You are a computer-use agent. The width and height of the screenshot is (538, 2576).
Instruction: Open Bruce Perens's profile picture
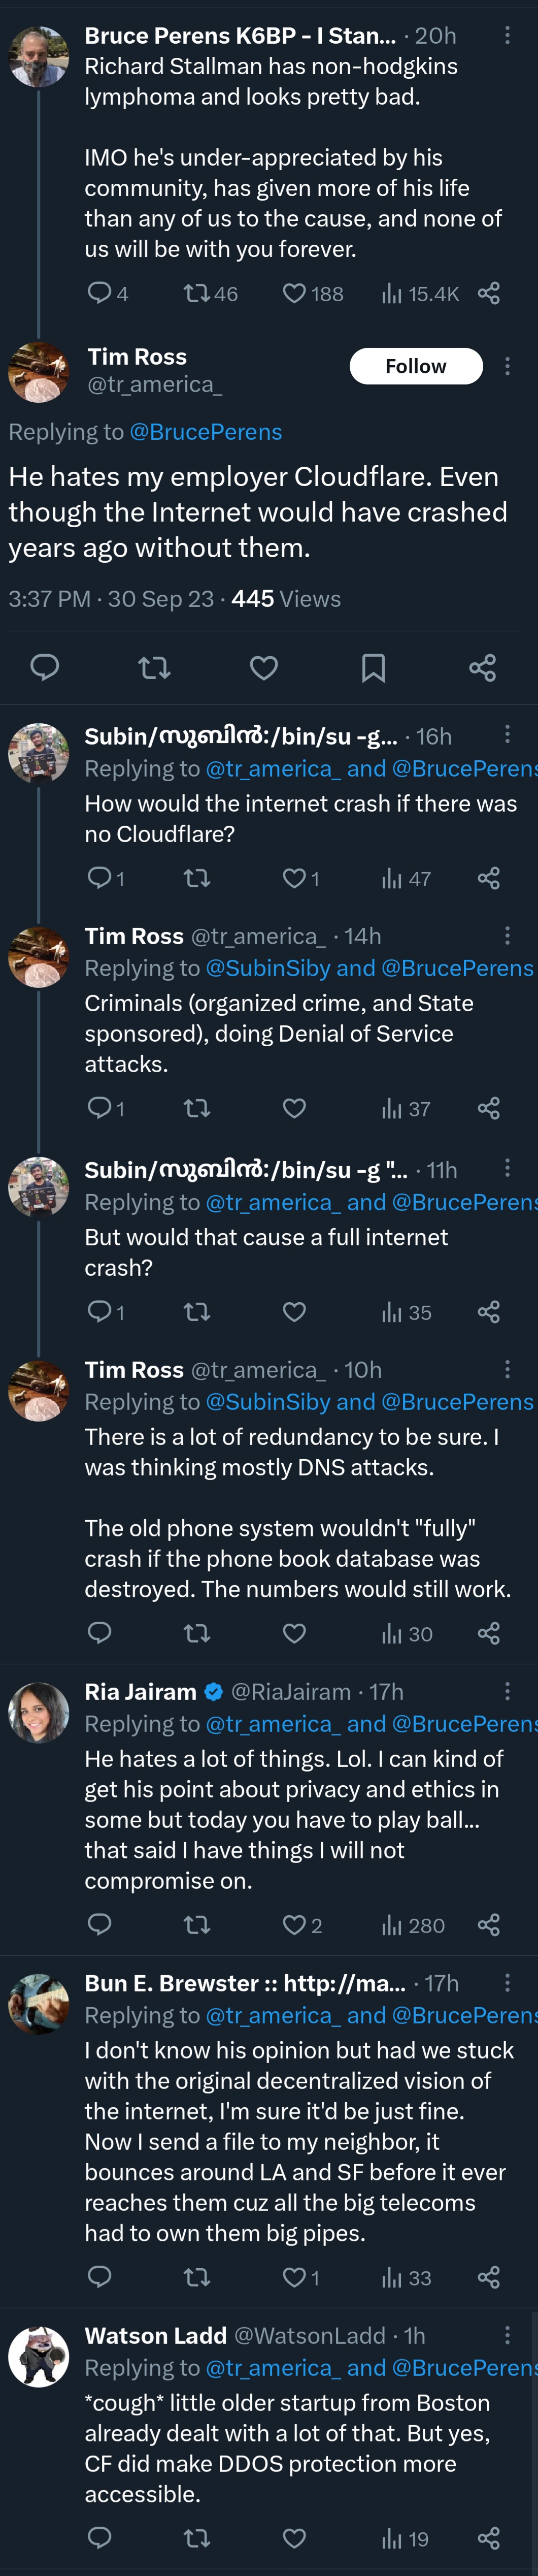pyautogui.click(x=39, y=56)
